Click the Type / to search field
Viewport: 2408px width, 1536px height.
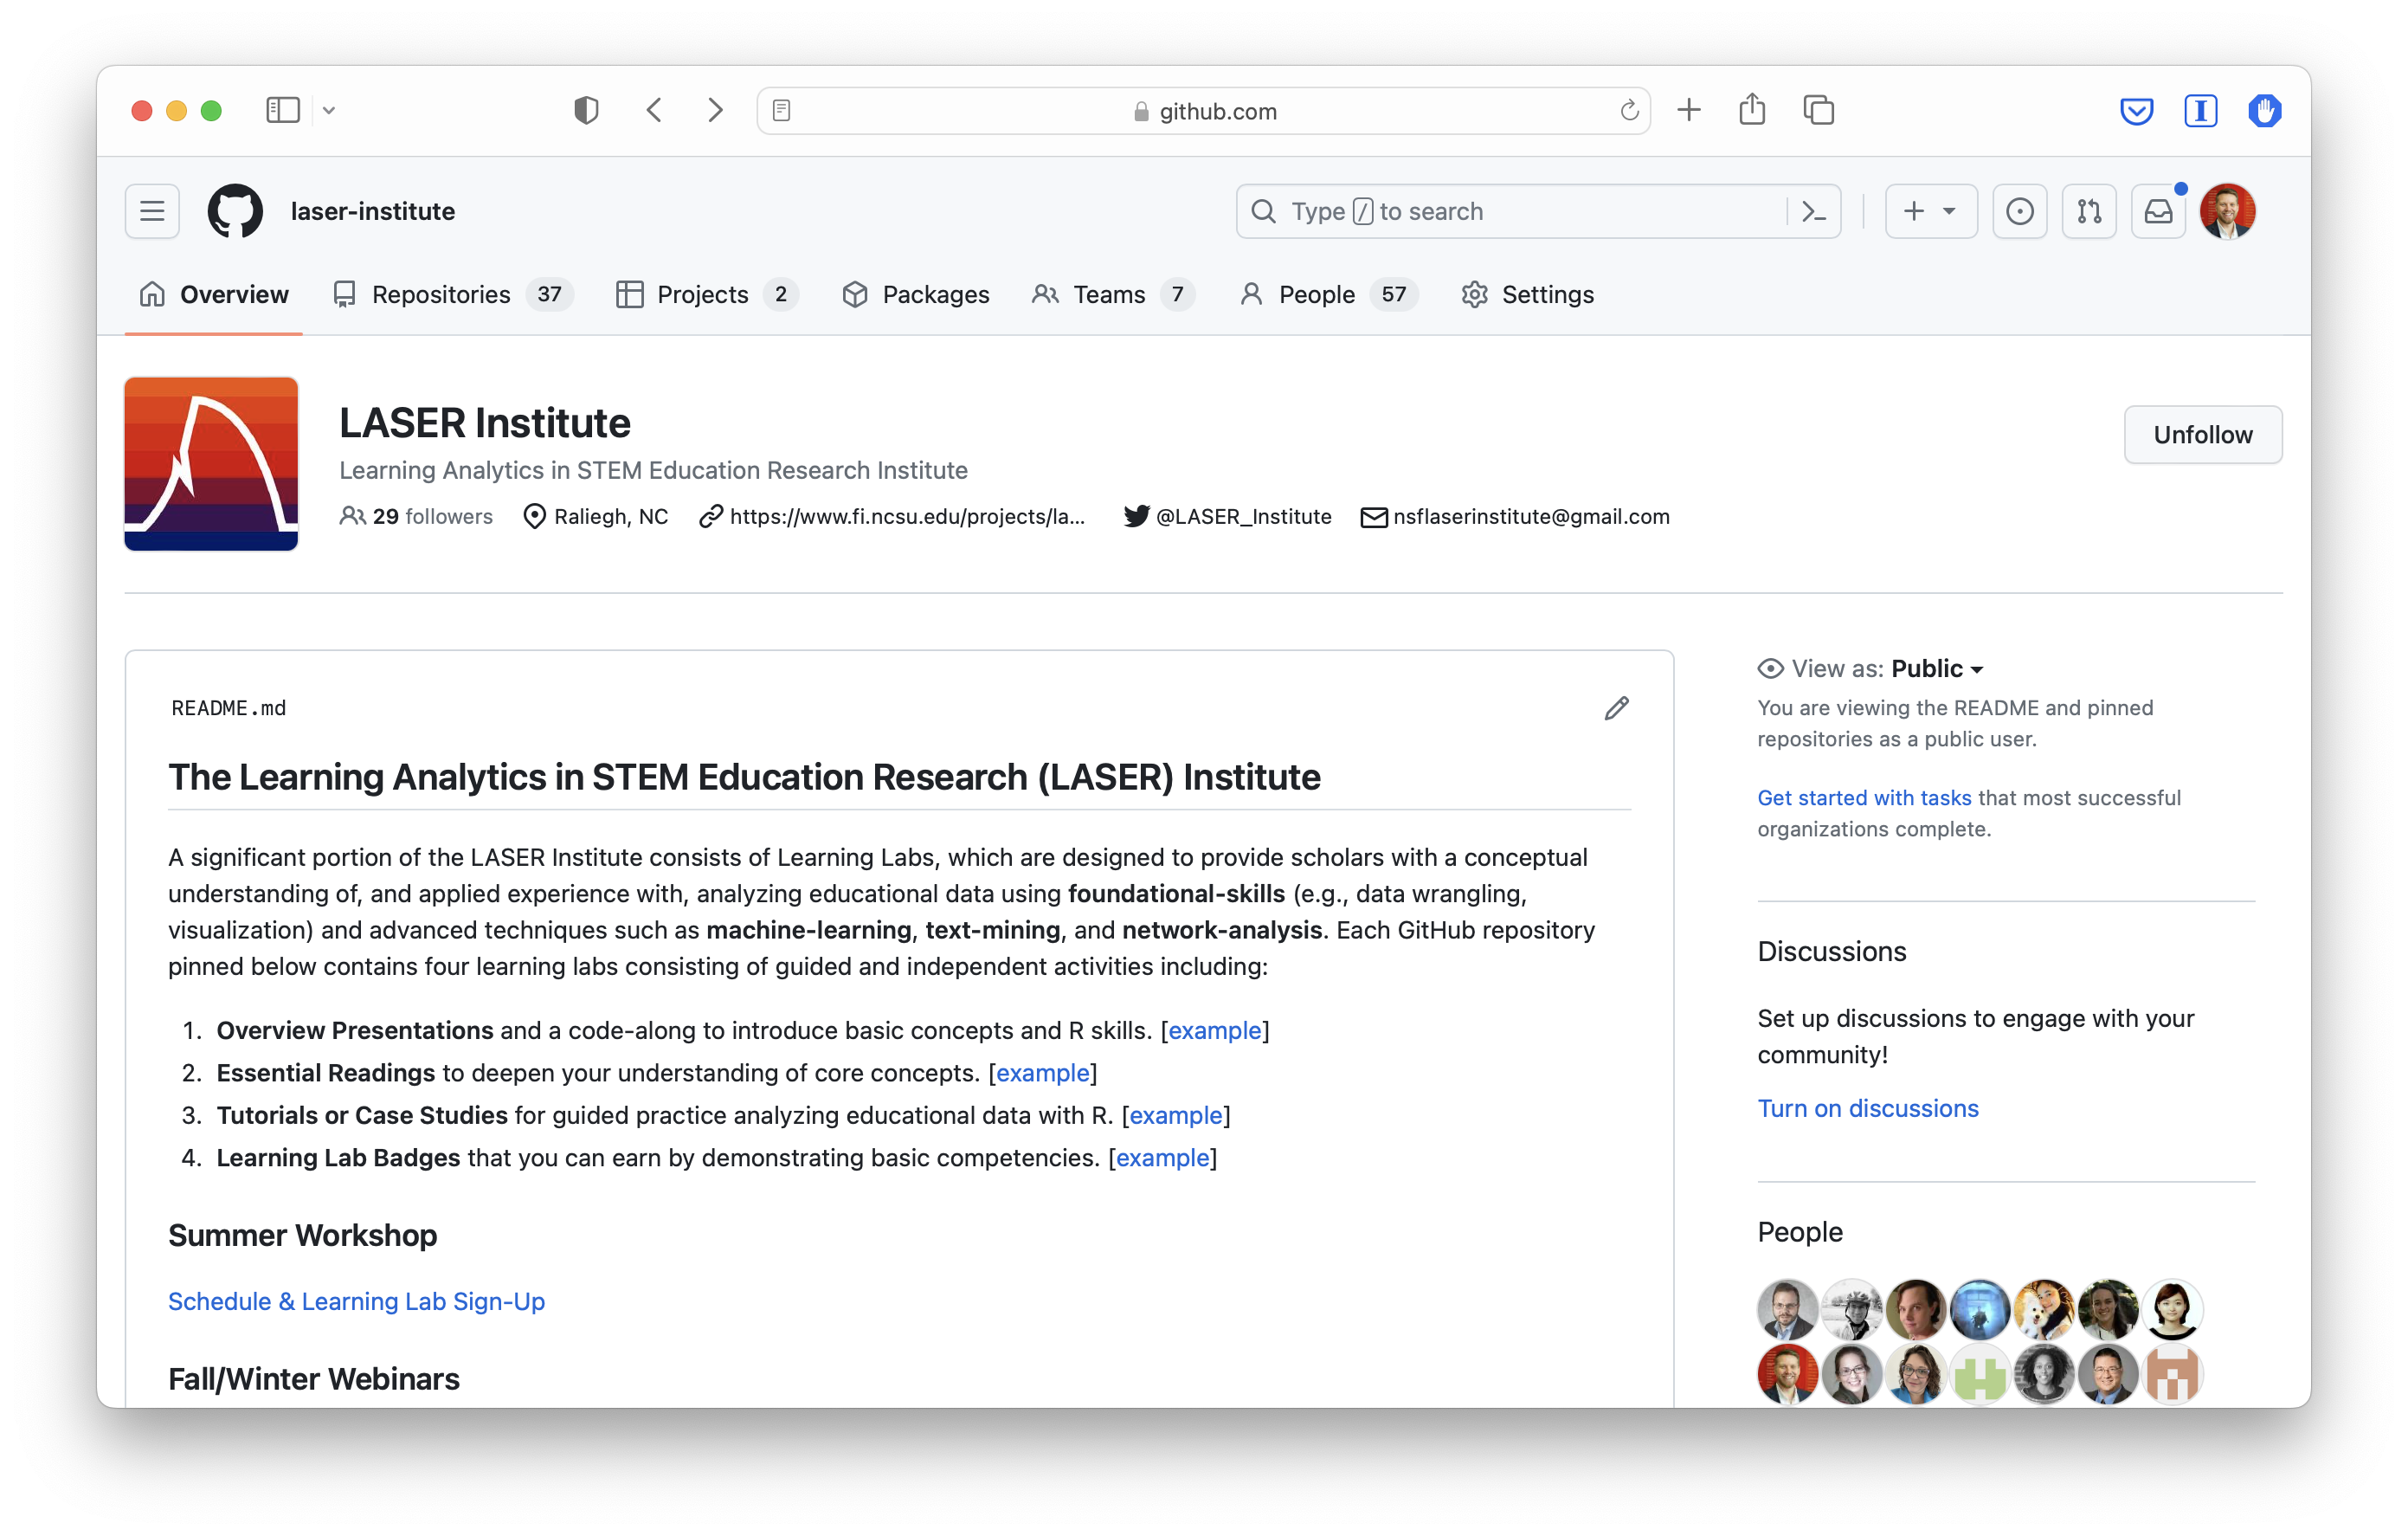(x=1510, y=211)
